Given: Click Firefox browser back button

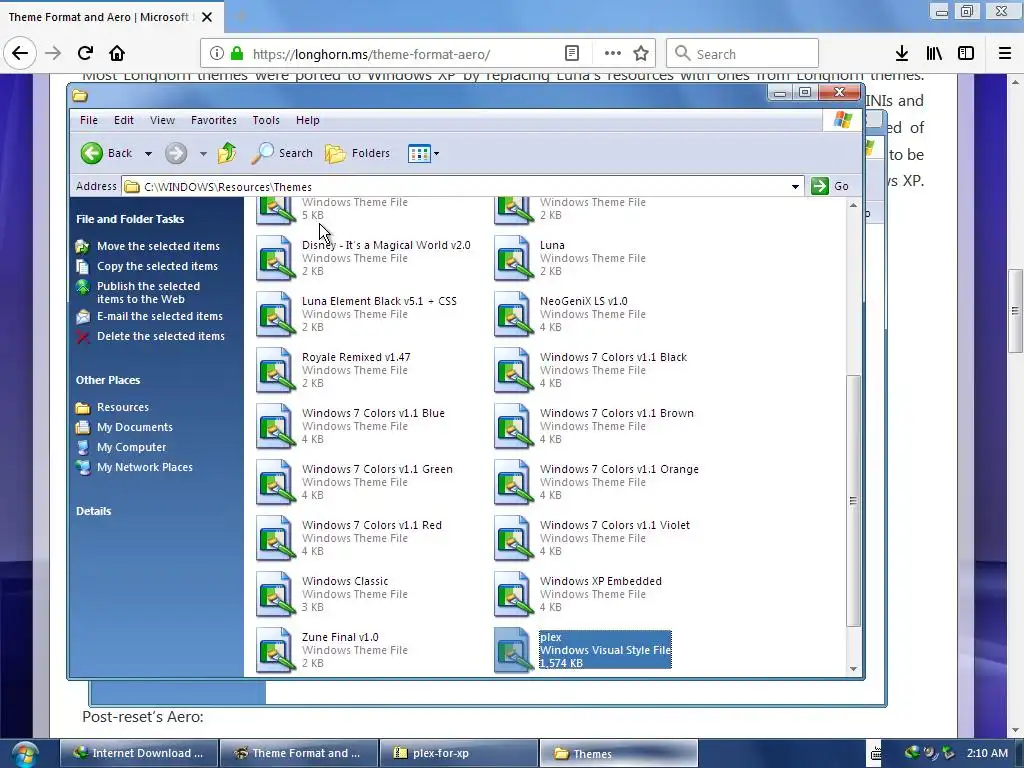Looking at the screenshot, I should point(20,53).
